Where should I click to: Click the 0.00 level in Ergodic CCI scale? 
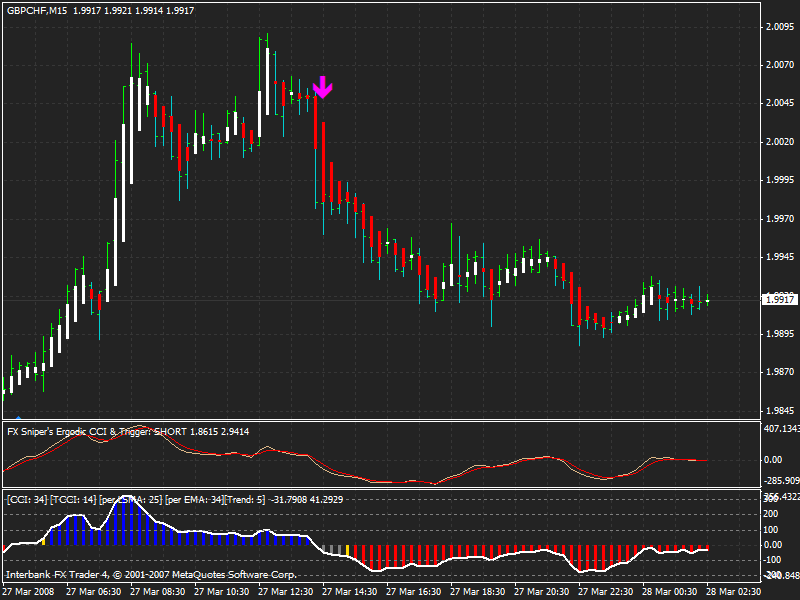pos(773,460)
